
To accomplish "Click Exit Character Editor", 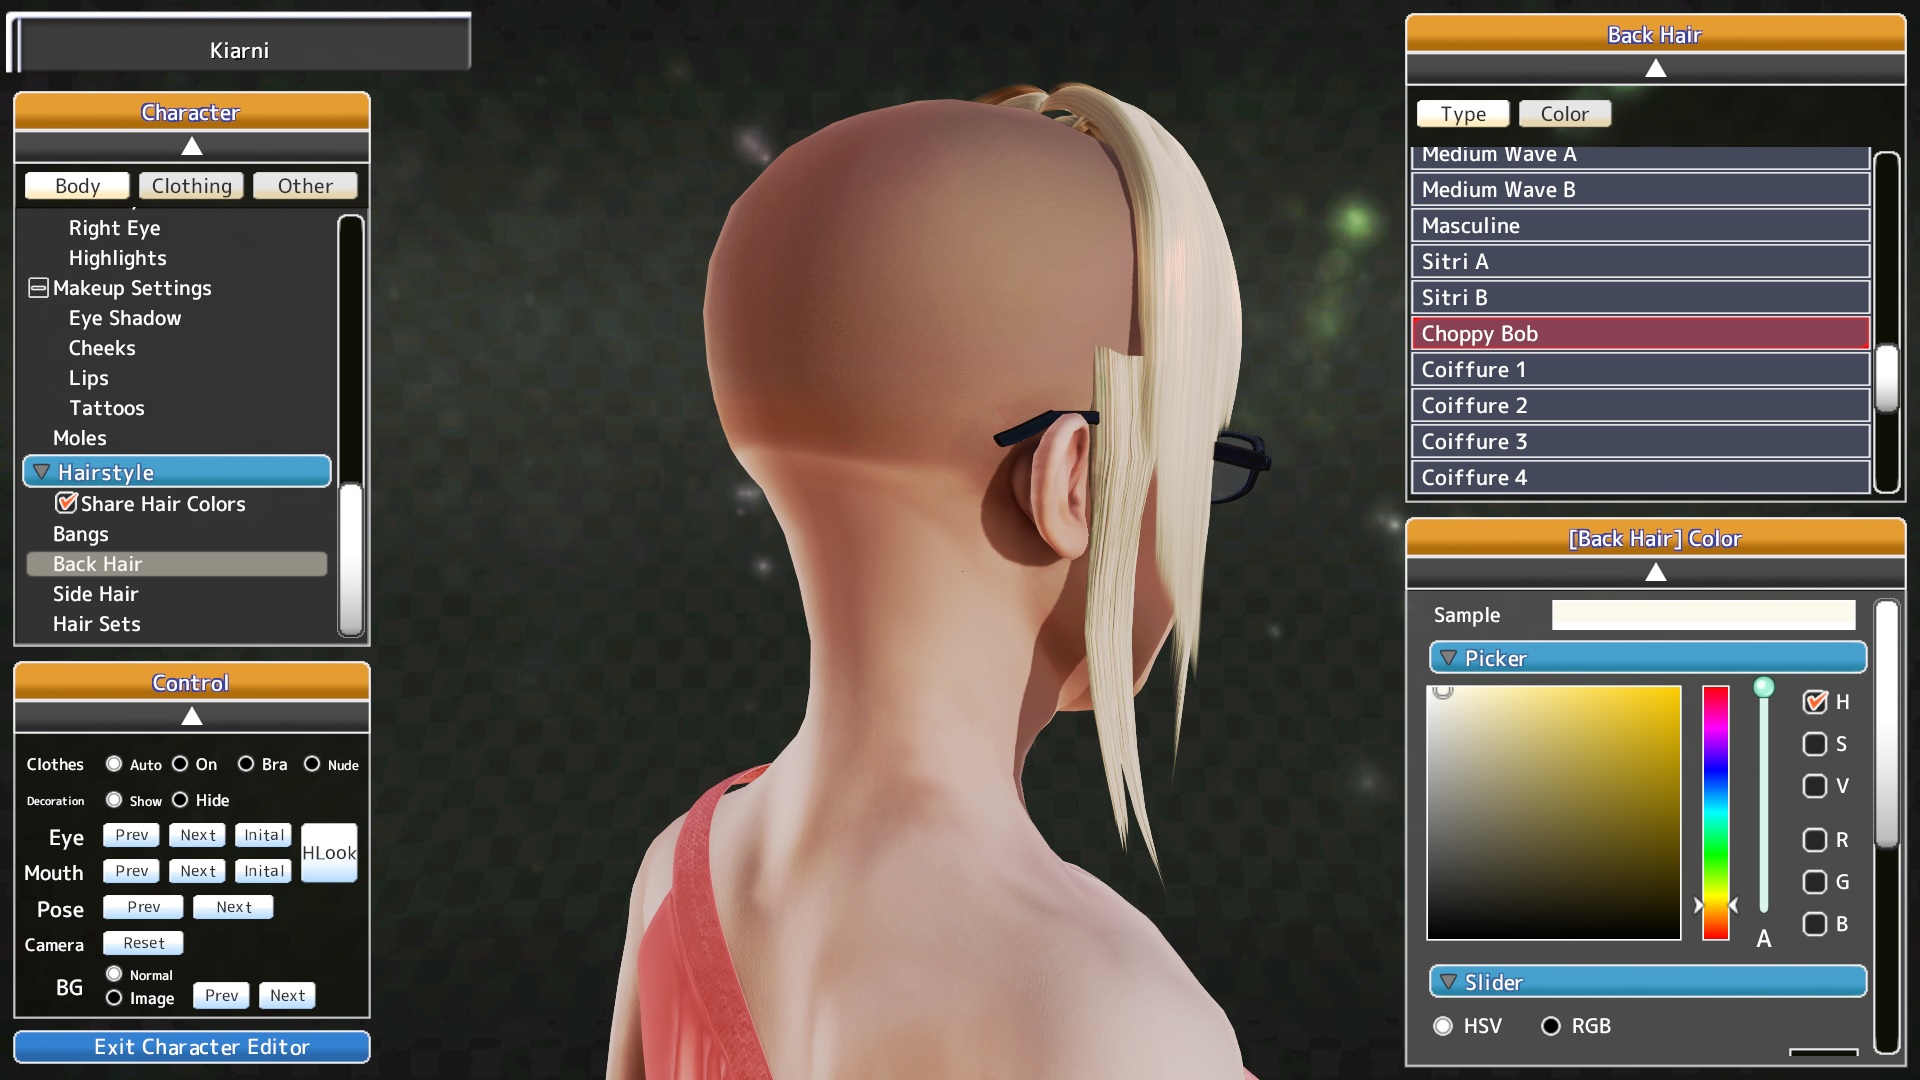I will click(192, 1047).
